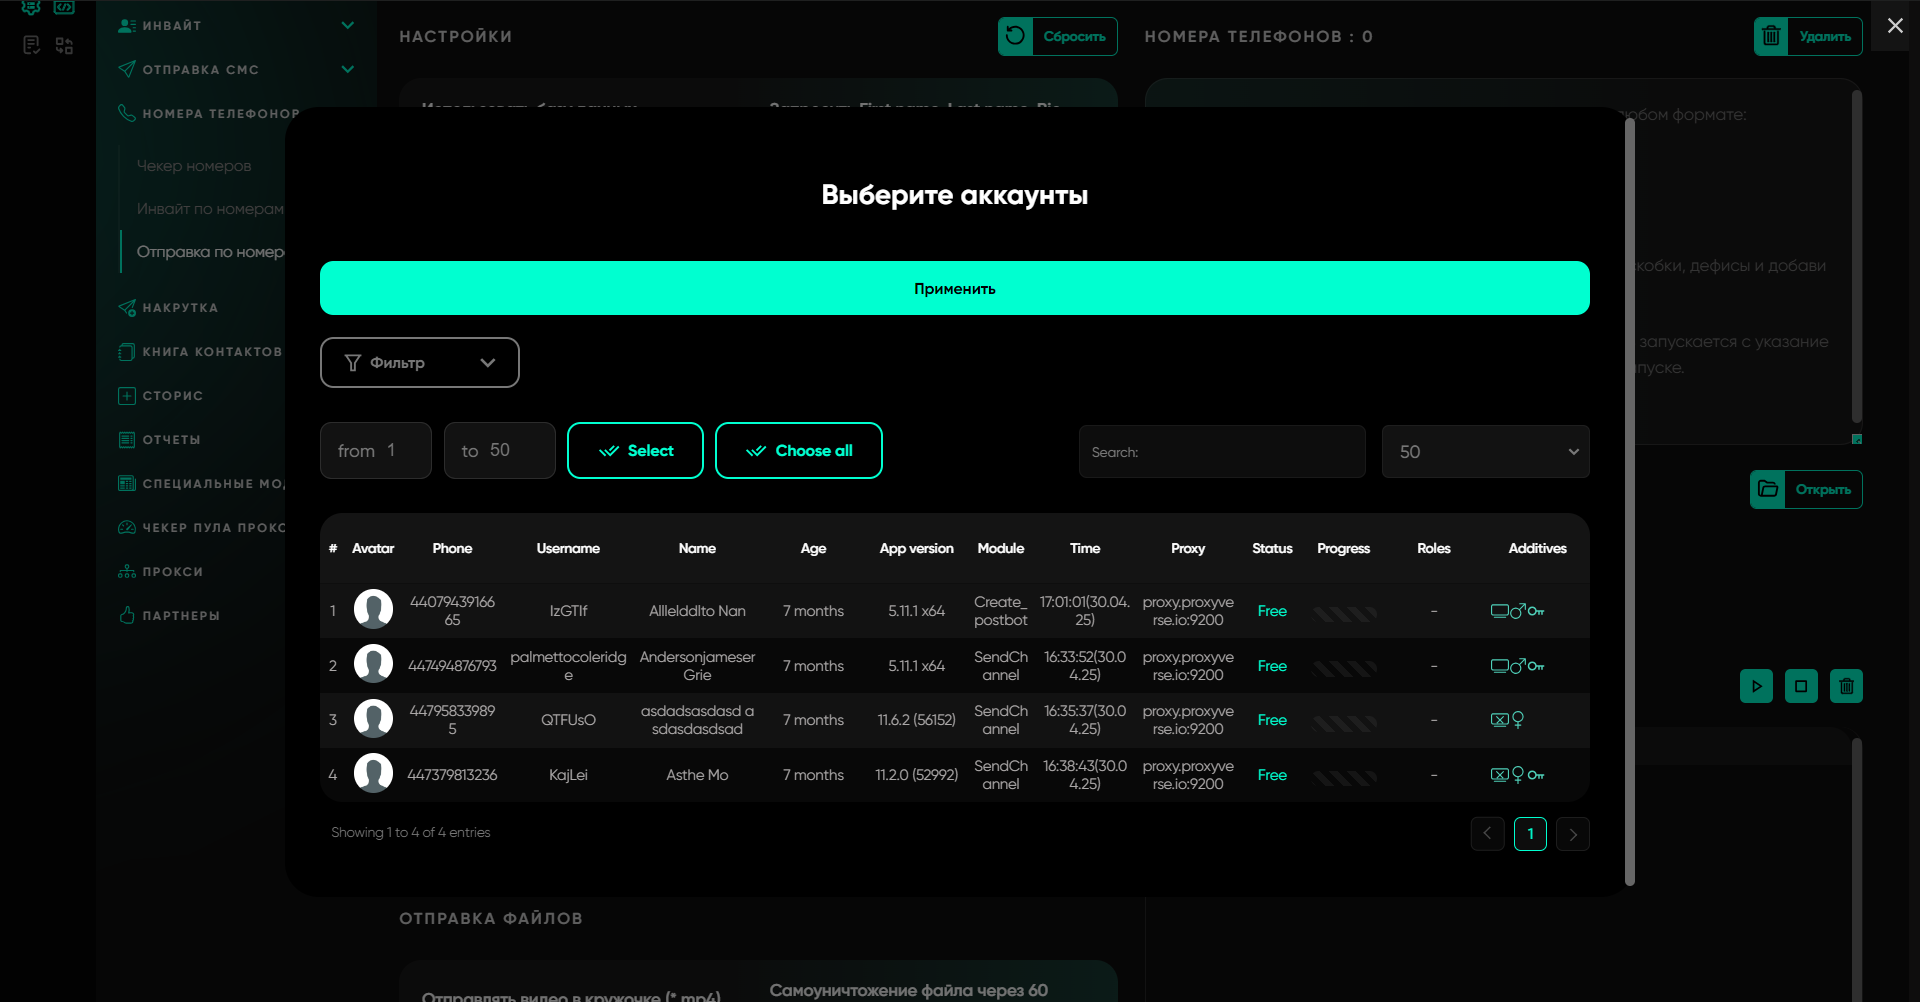The width and height of the screenshot is (1920, 1002).
Task: Click the Search input field
Action: [1222, 452]
